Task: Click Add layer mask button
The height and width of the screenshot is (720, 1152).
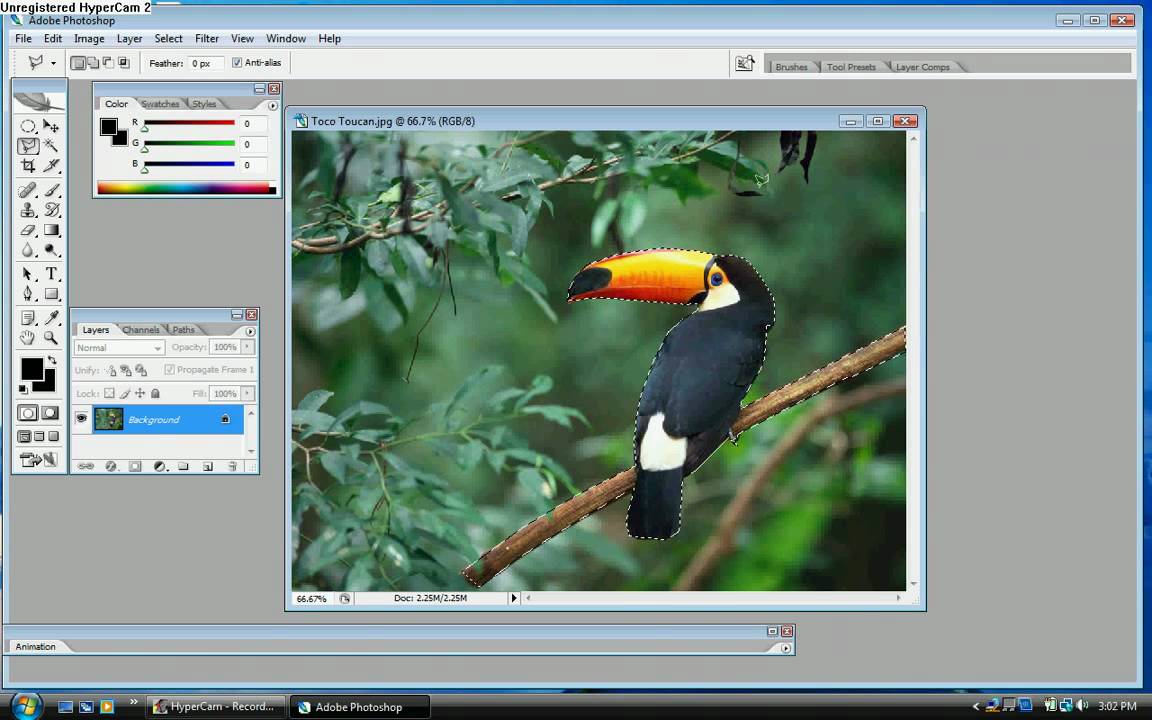Action: (135, 467)
